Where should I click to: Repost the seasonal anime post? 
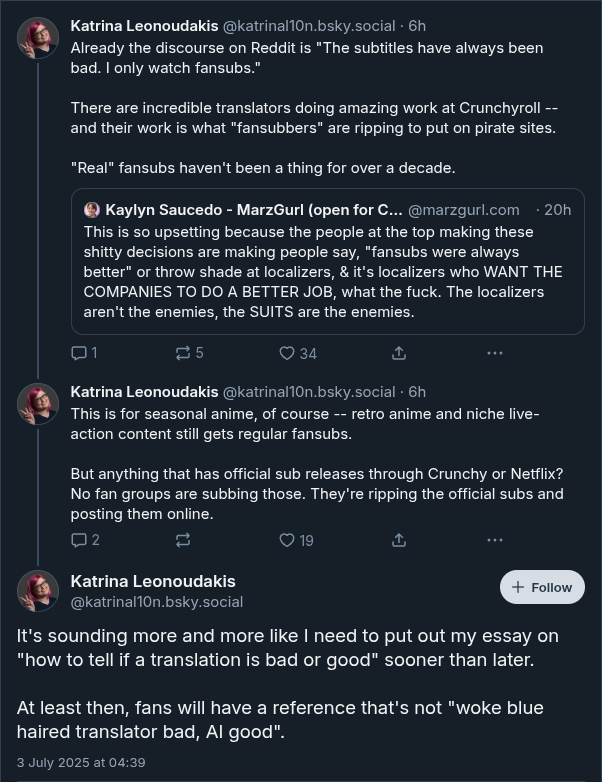(183, 540)
